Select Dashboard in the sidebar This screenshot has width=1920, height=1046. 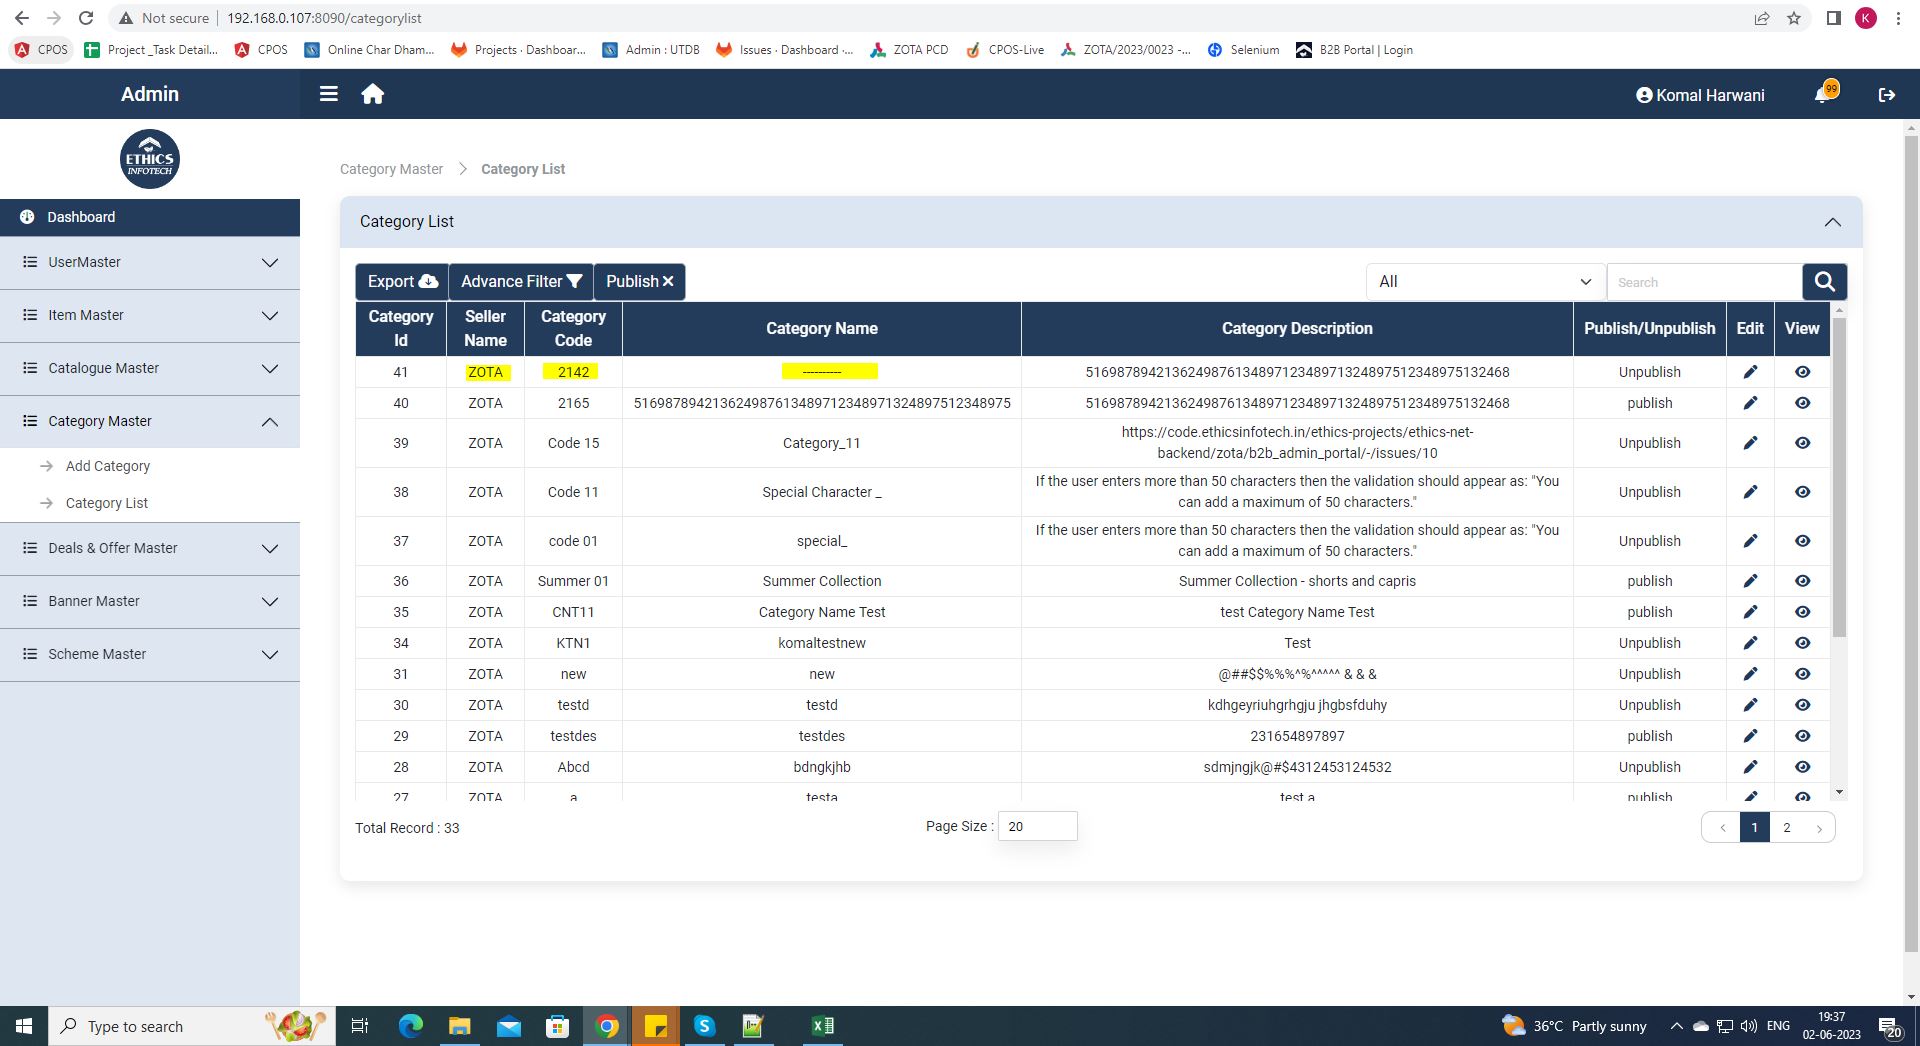coord(81,217)
